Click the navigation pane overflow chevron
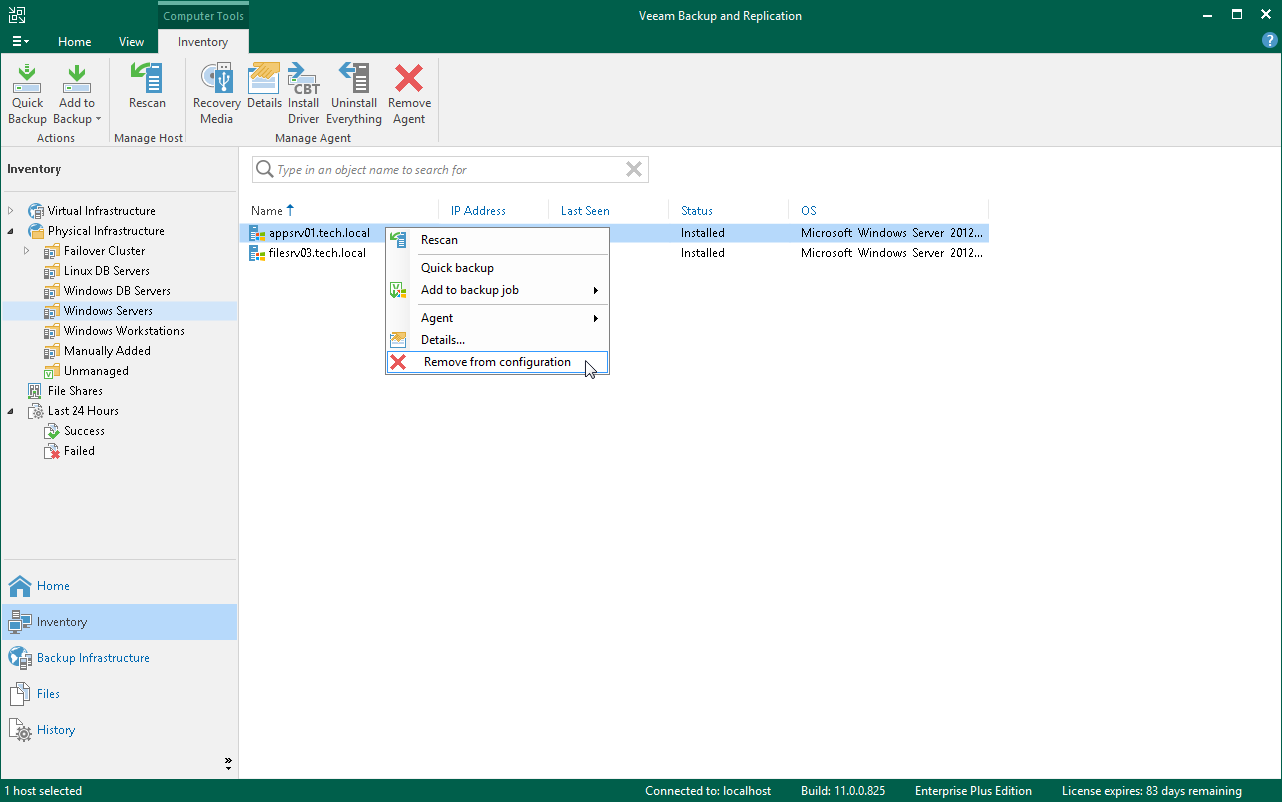This screenshot has height=802, width=1282. [228, 764]
